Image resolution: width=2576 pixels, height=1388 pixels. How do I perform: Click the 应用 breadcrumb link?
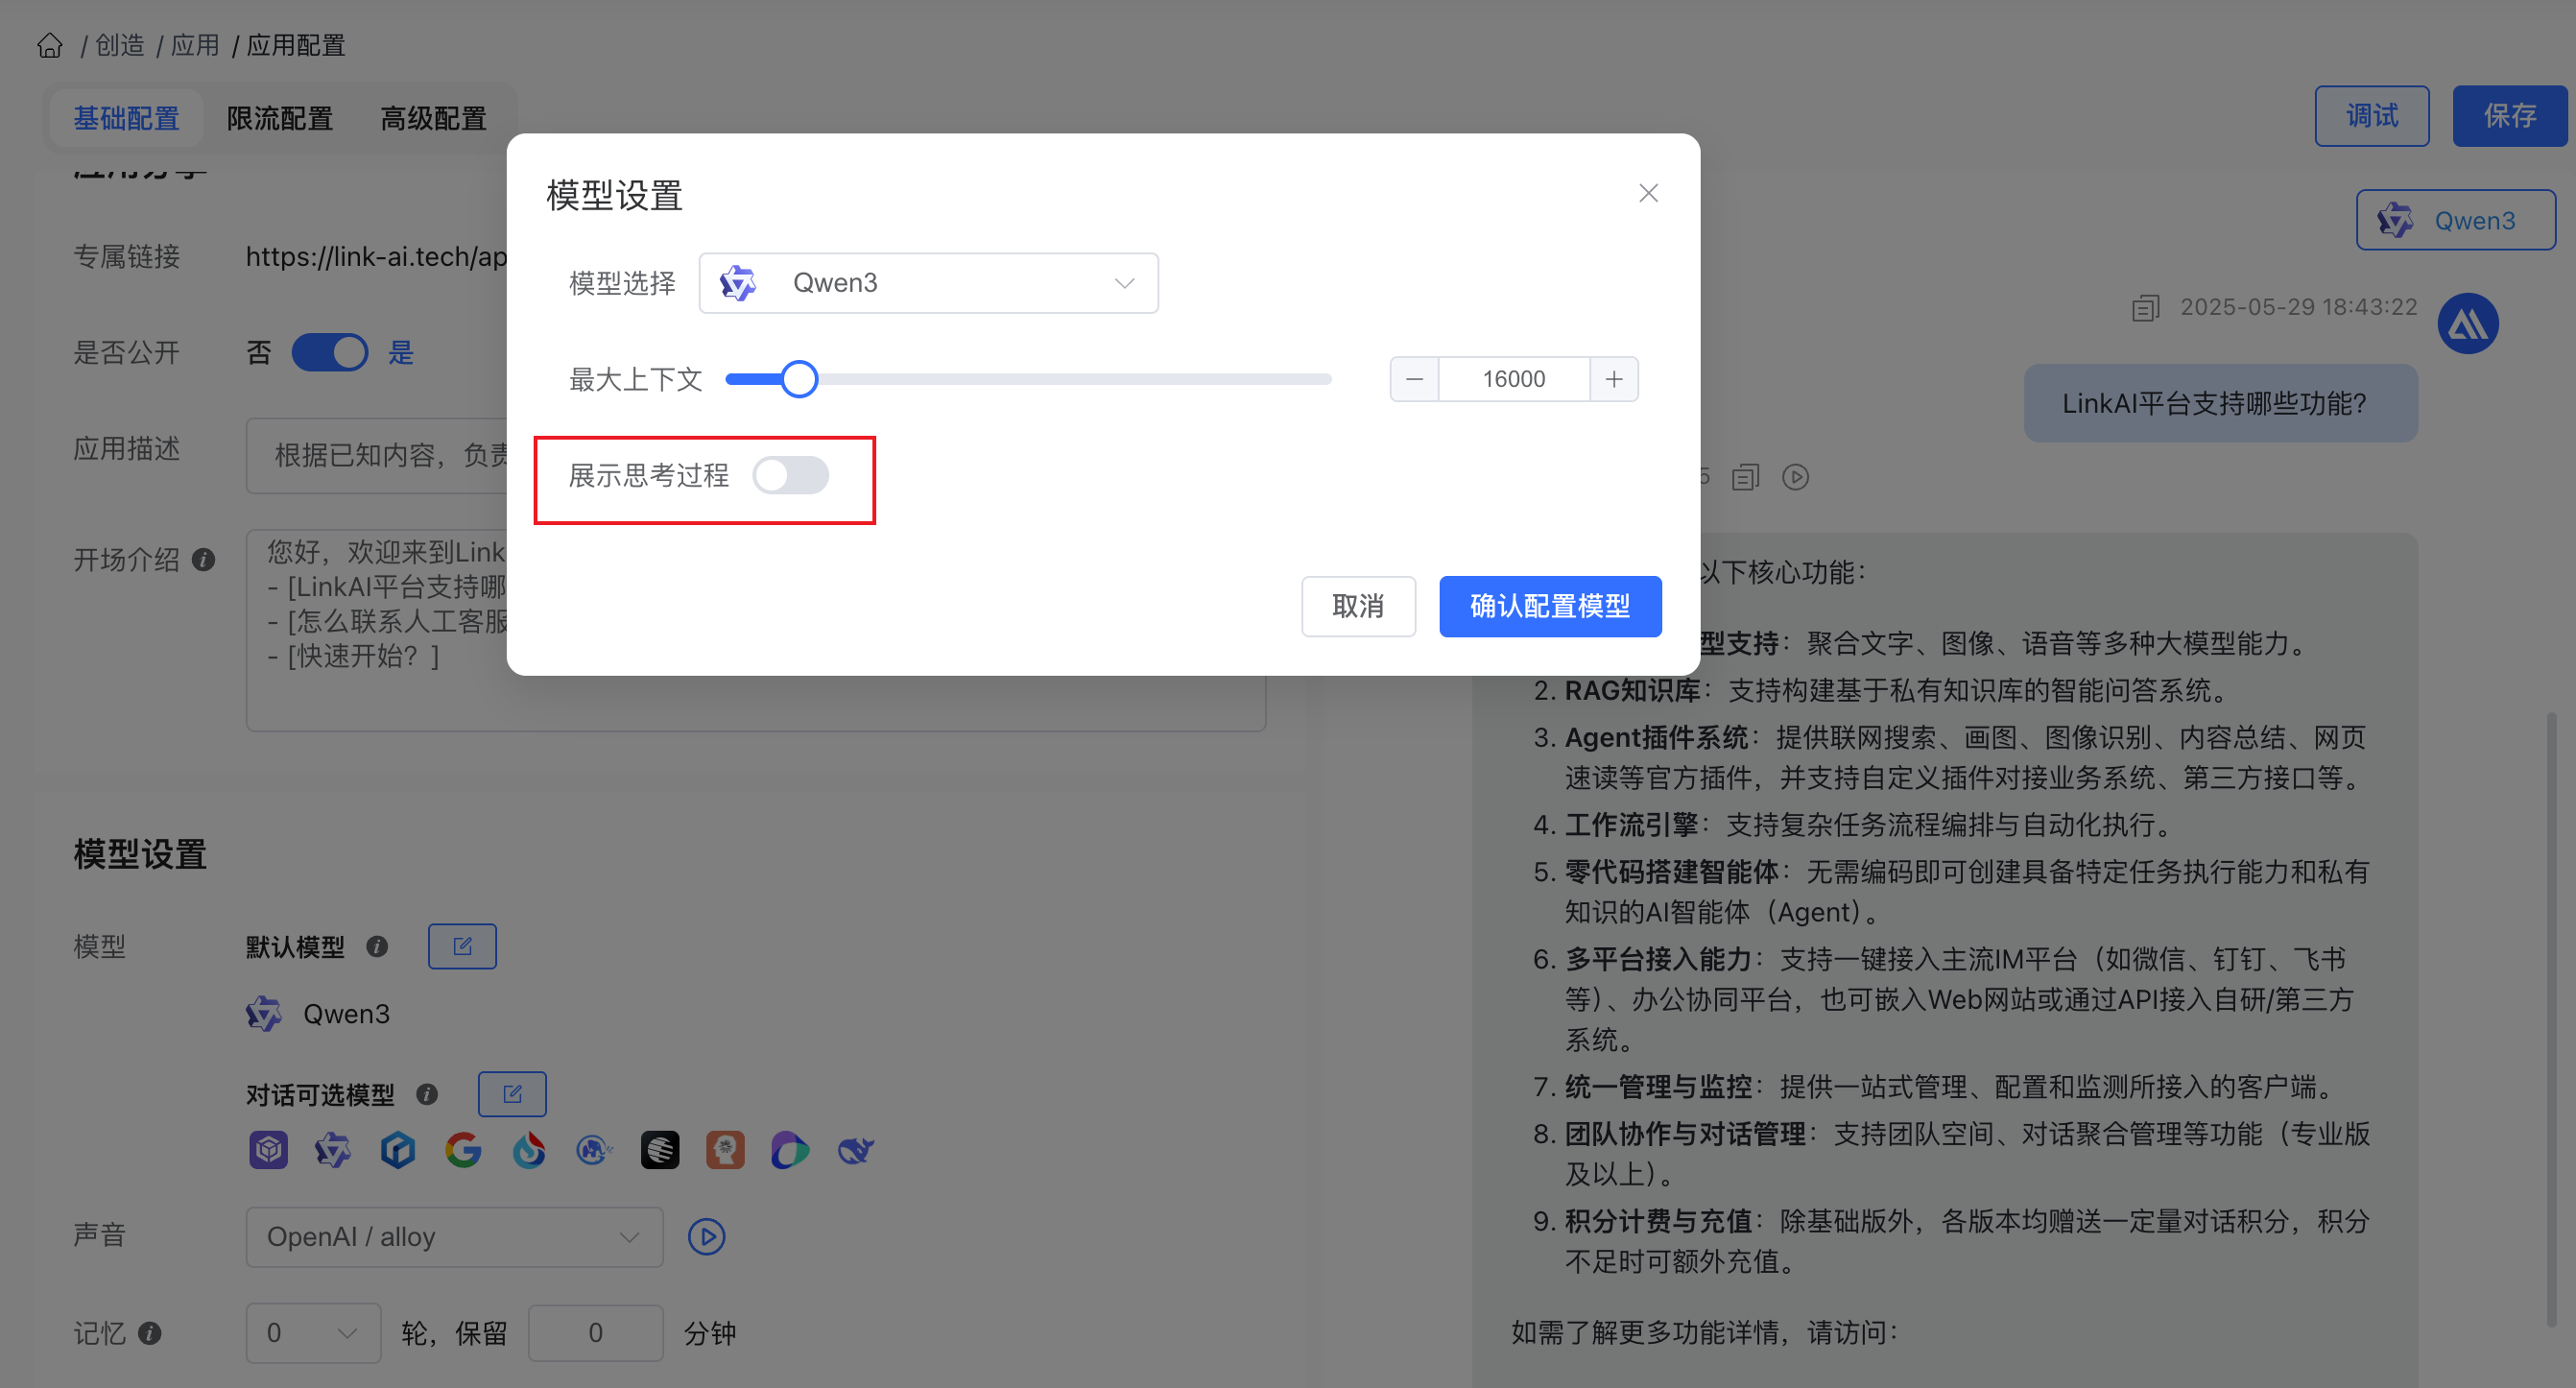(x=195, y=46)
